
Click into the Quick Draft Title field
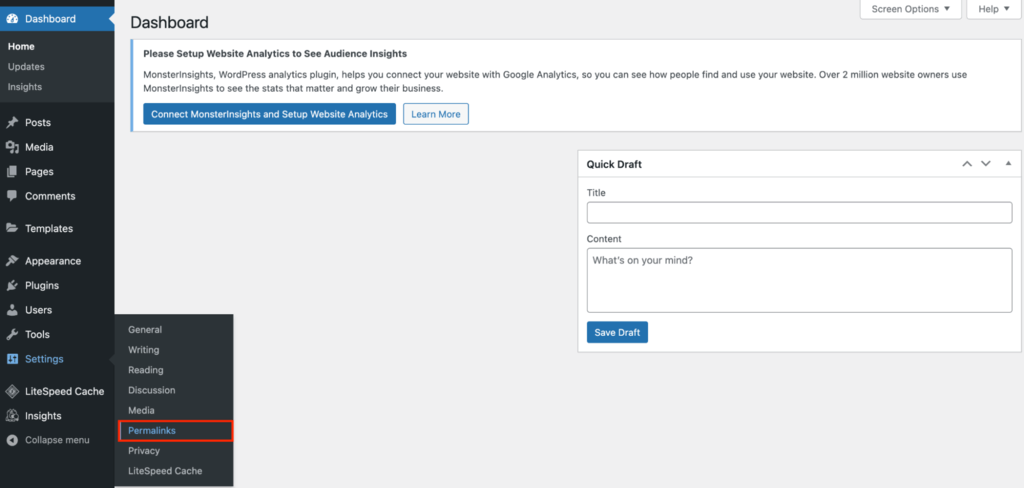tap(799, 212)
